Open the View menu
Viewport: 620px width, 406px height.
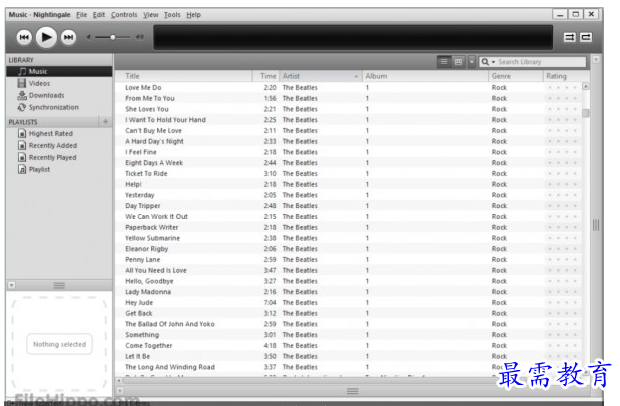pyautogui.click(x=151, y=15)
